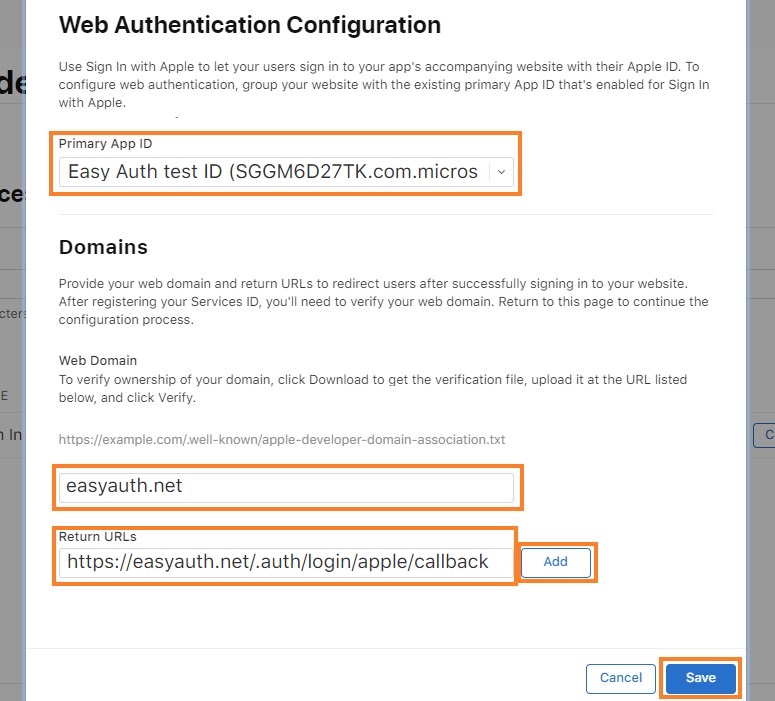Click the Web Domain label
This screenshot has height=701, width=775.
tap(98, 360)
